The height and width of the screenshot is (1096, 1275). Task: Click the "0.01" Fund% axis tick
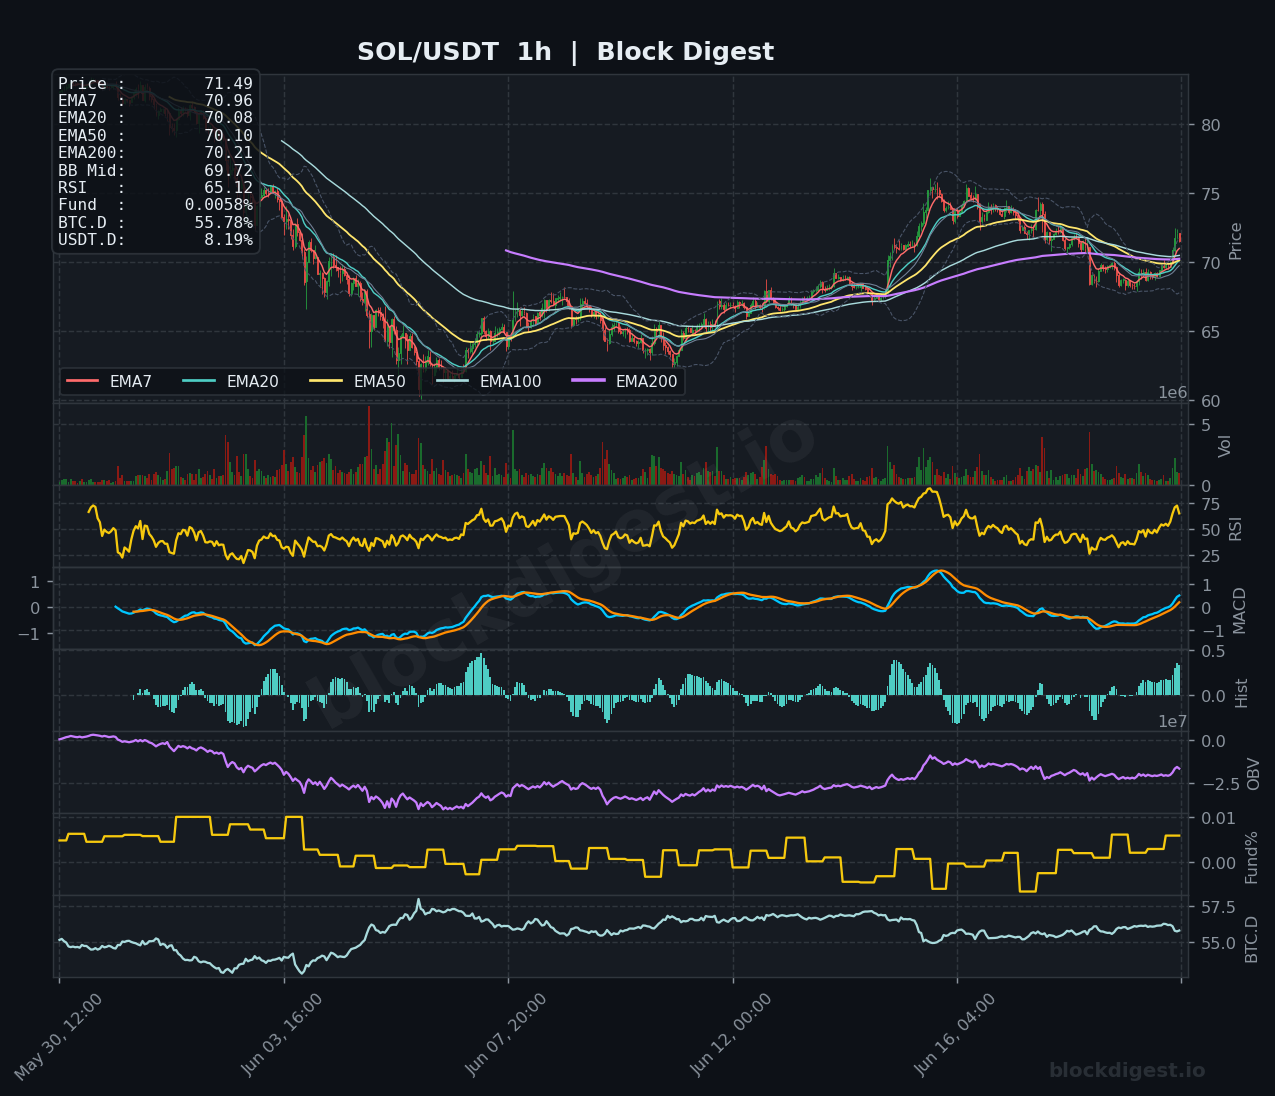1217,819
